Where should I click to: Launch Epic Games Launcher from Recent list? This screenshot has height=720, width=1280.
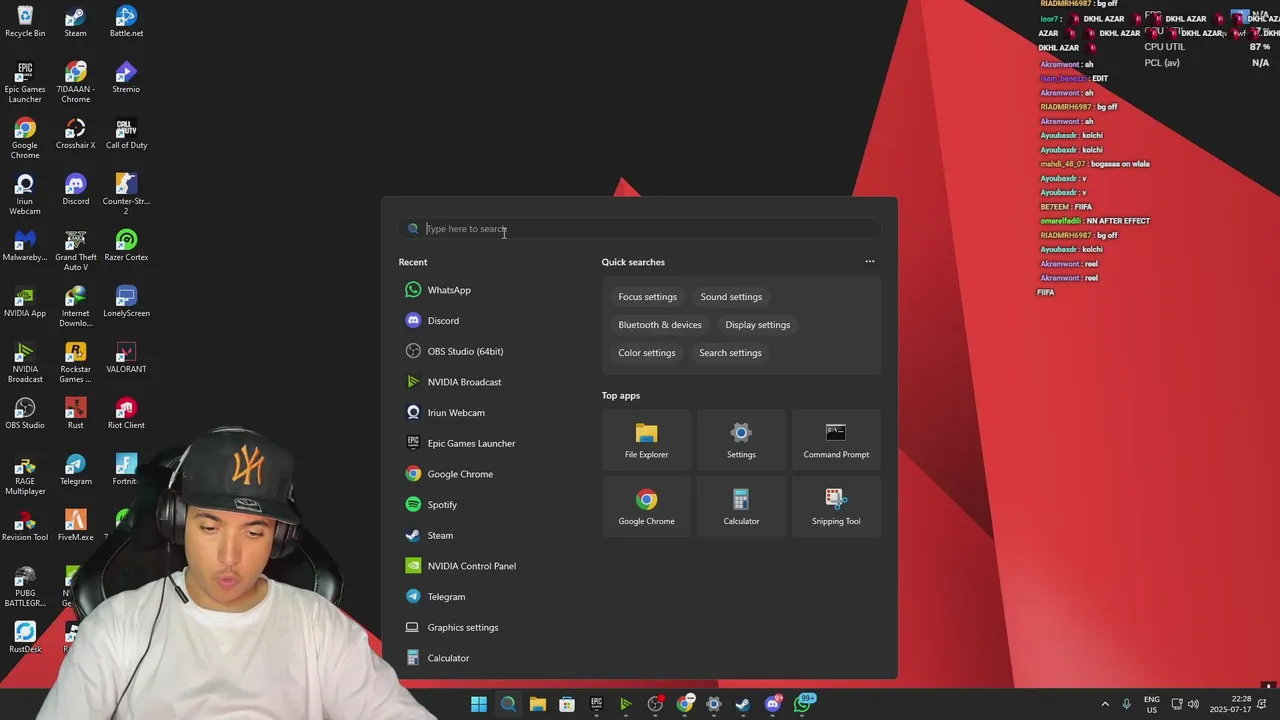tap(460, 443)
